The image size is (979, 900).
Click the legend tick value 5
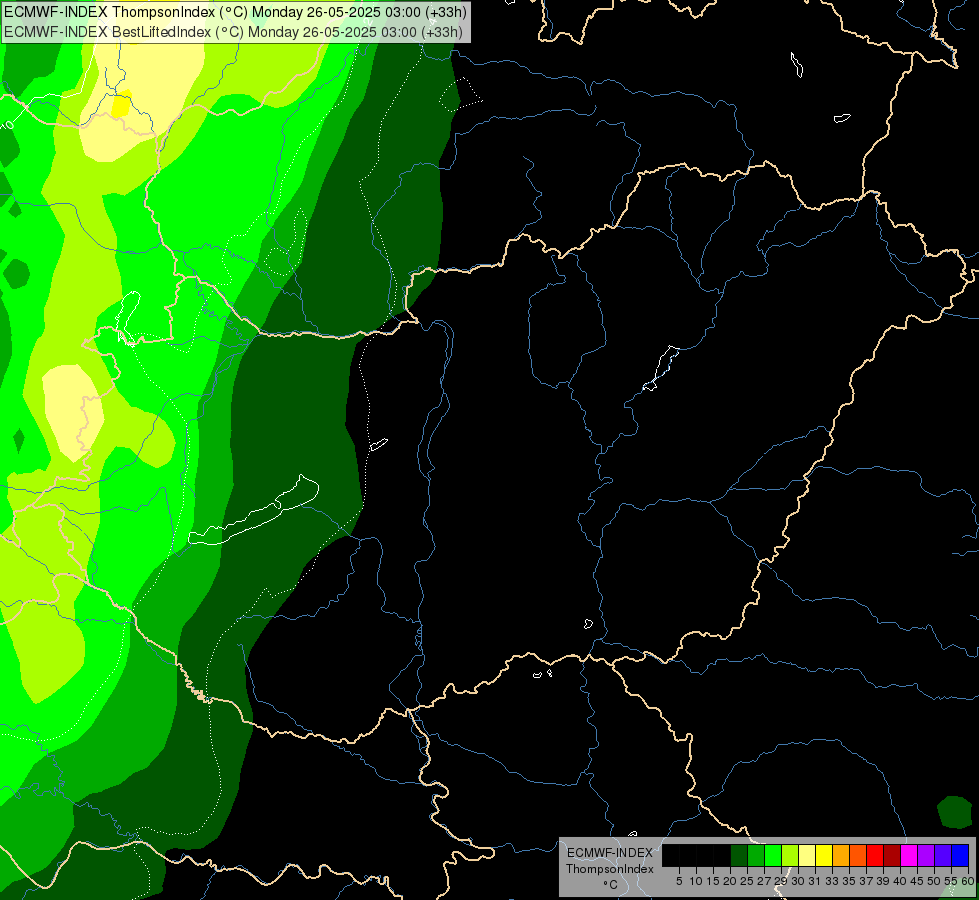coord(679,881)
